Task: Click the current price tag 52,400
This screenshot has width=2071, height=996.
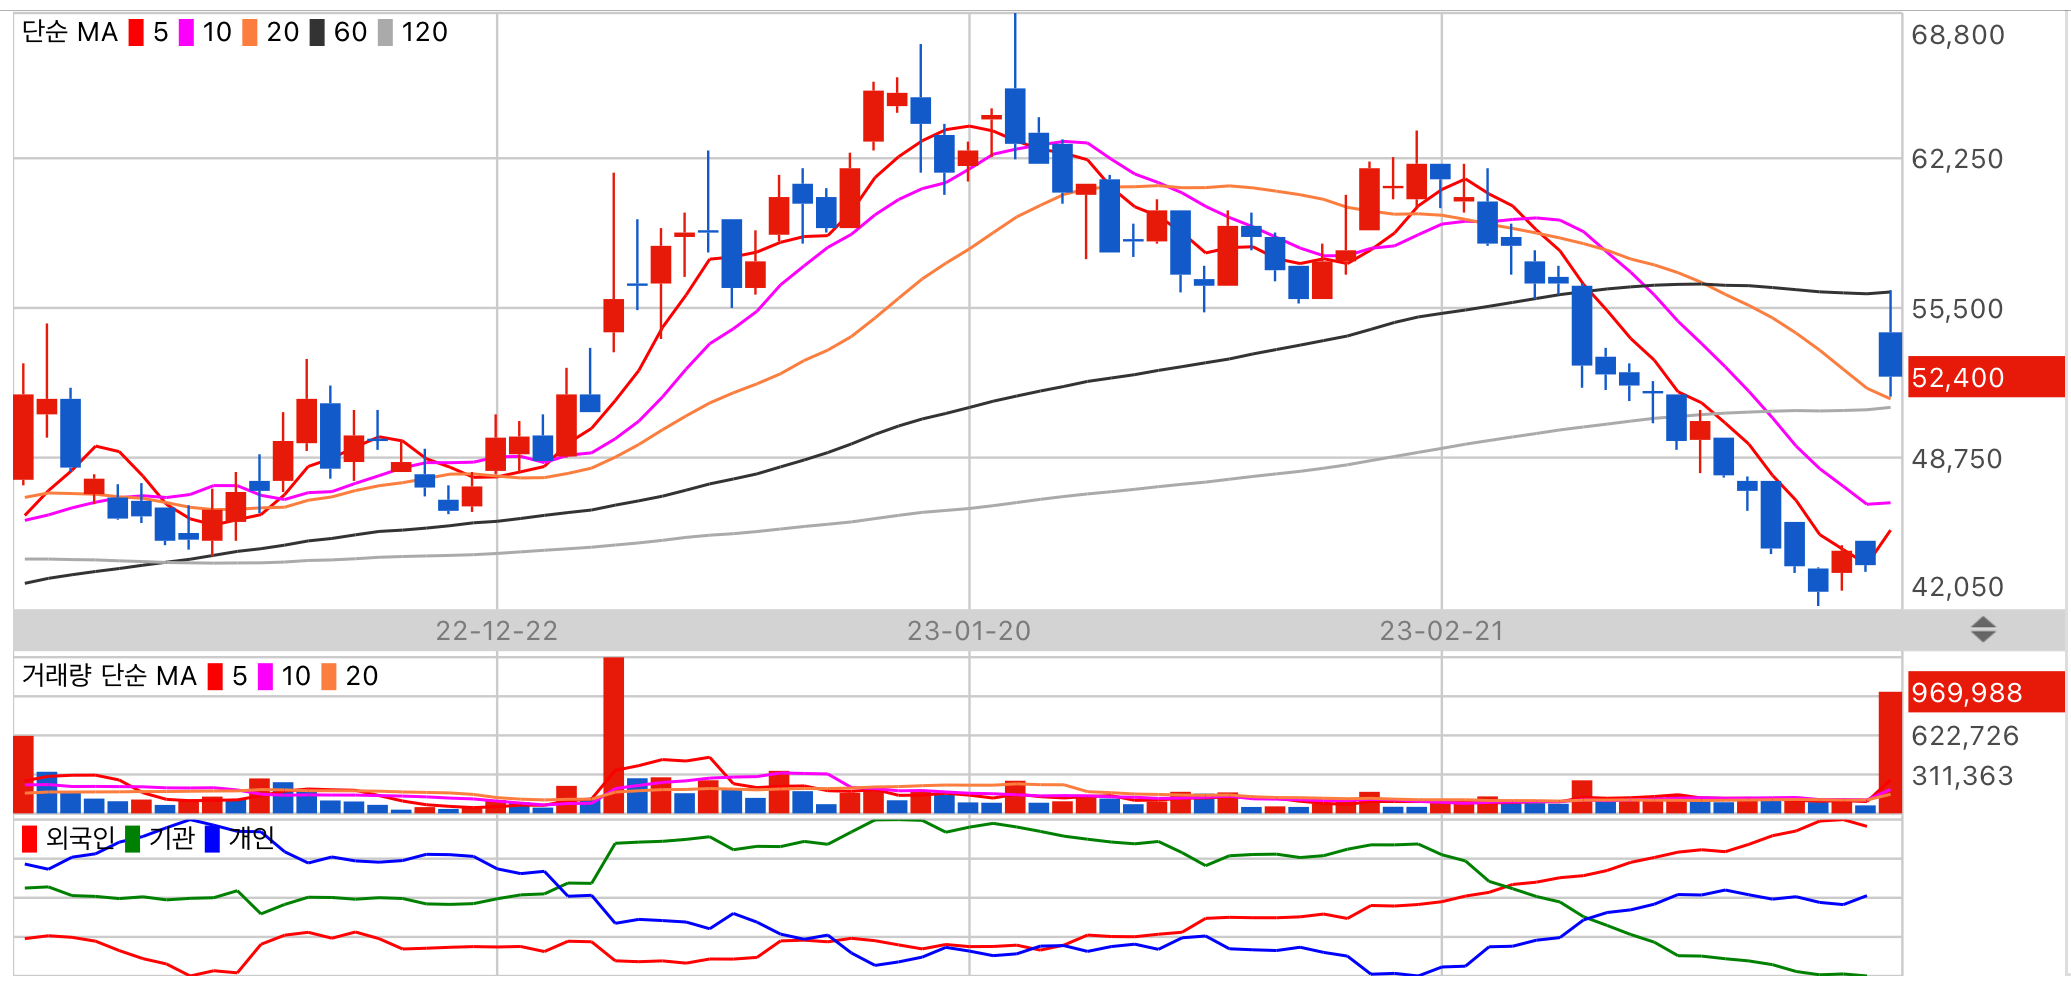Action: click(x=1986, y=377)
